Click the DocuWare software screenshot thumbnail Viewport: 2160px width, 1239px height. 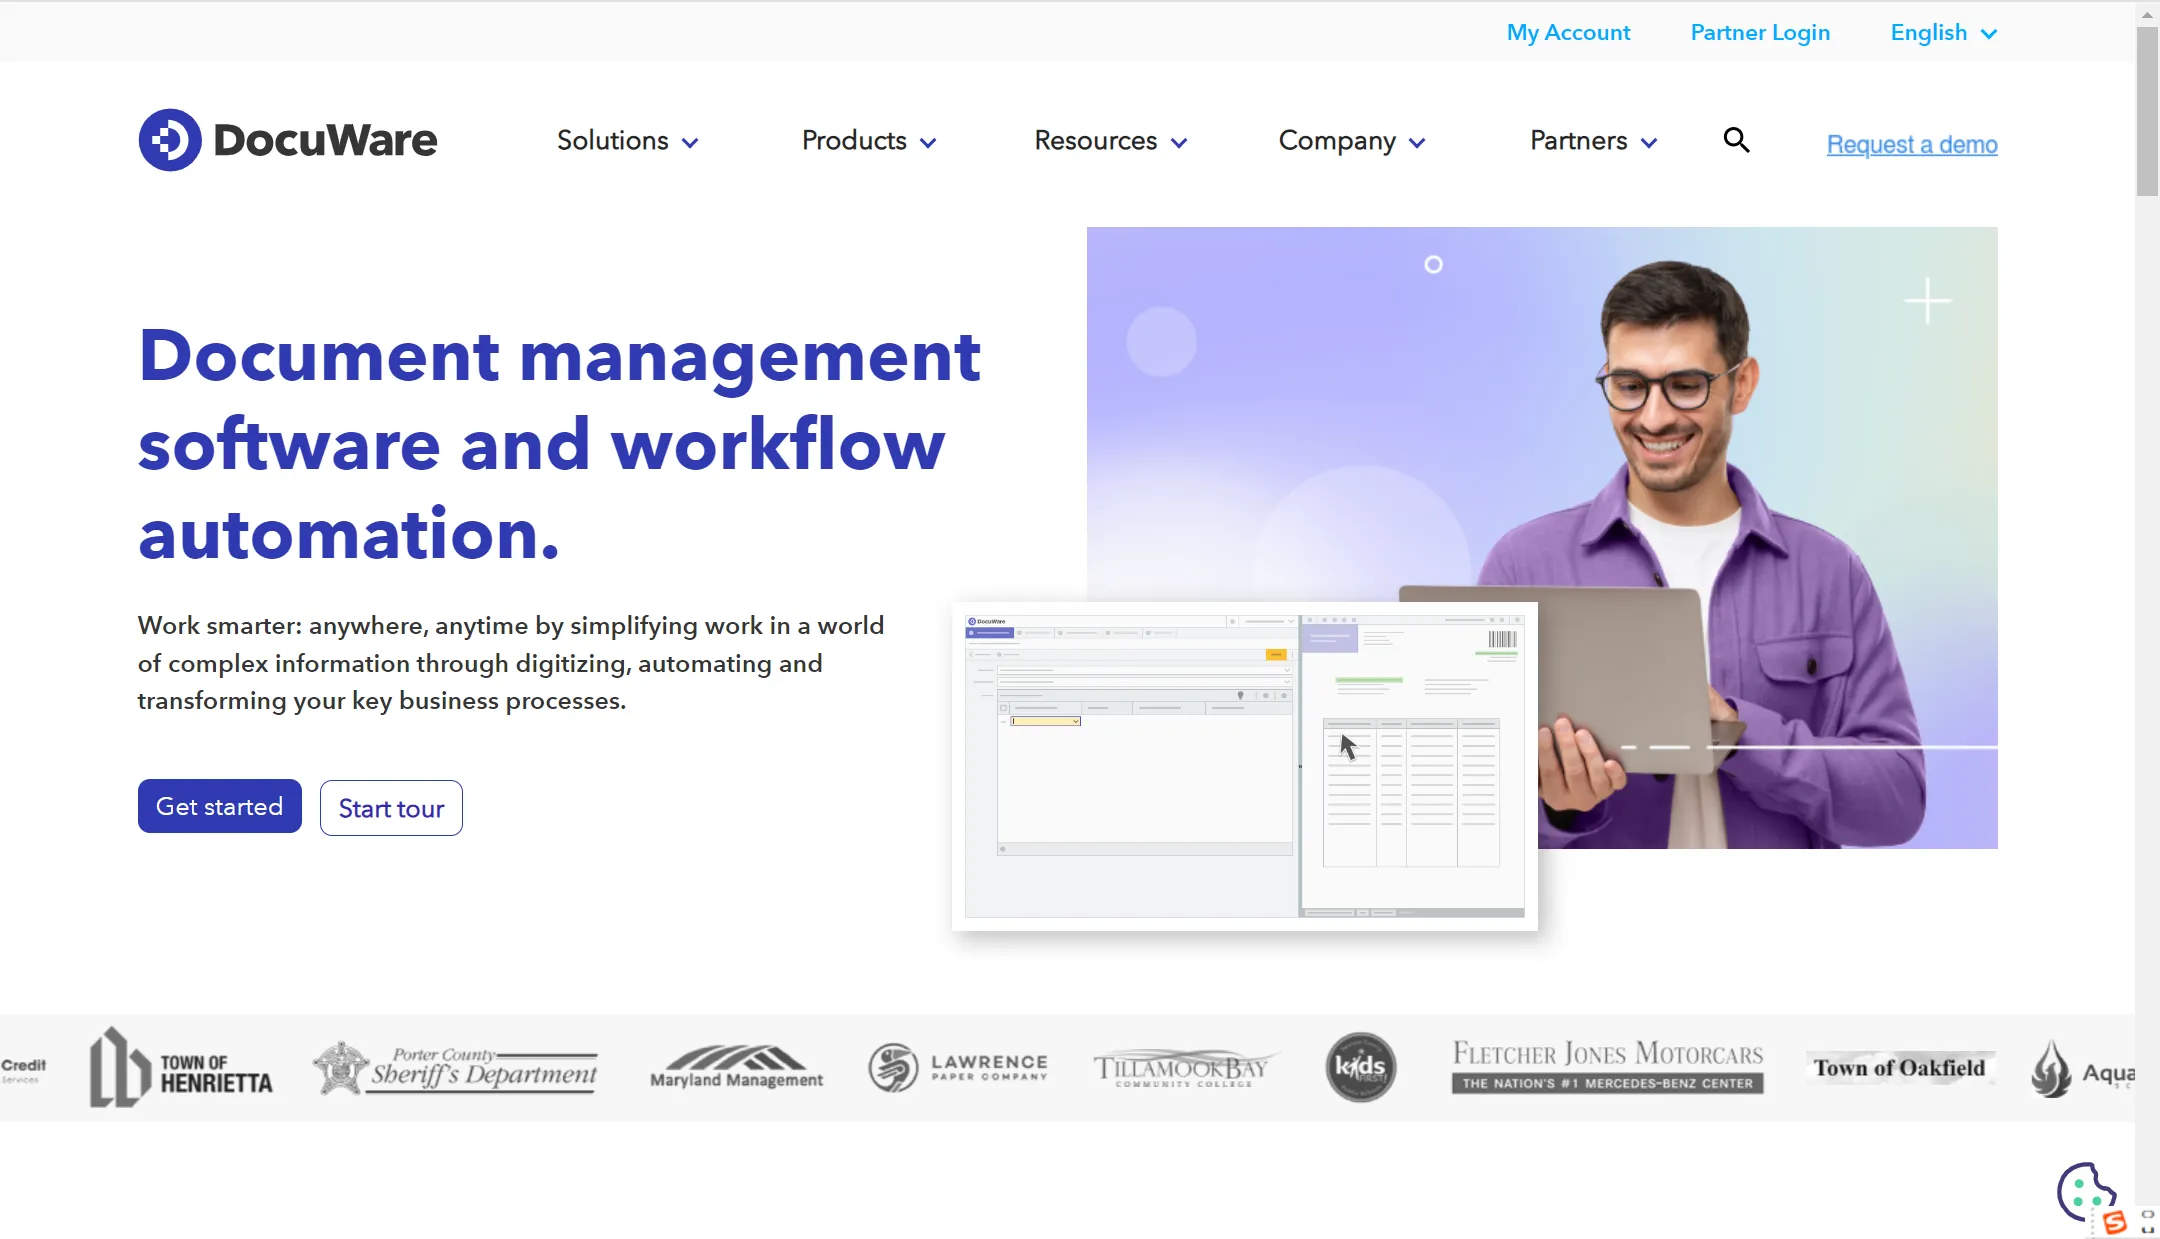pos(1244,766)
